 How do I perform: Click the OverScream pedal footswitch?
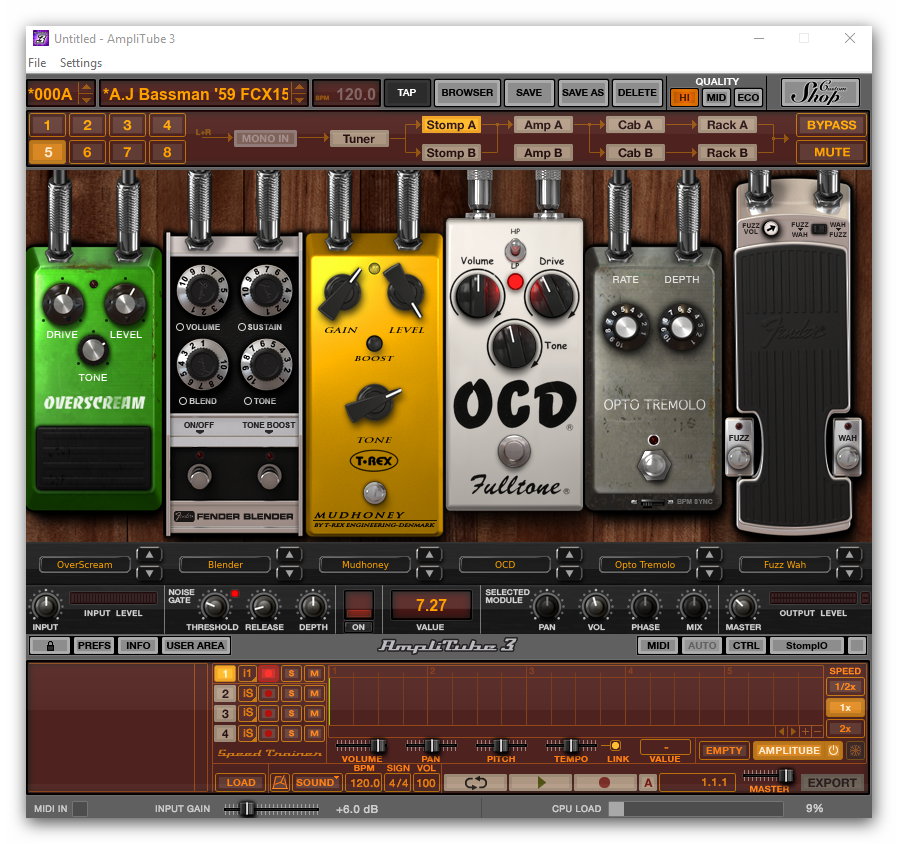(x=94, y=458)
